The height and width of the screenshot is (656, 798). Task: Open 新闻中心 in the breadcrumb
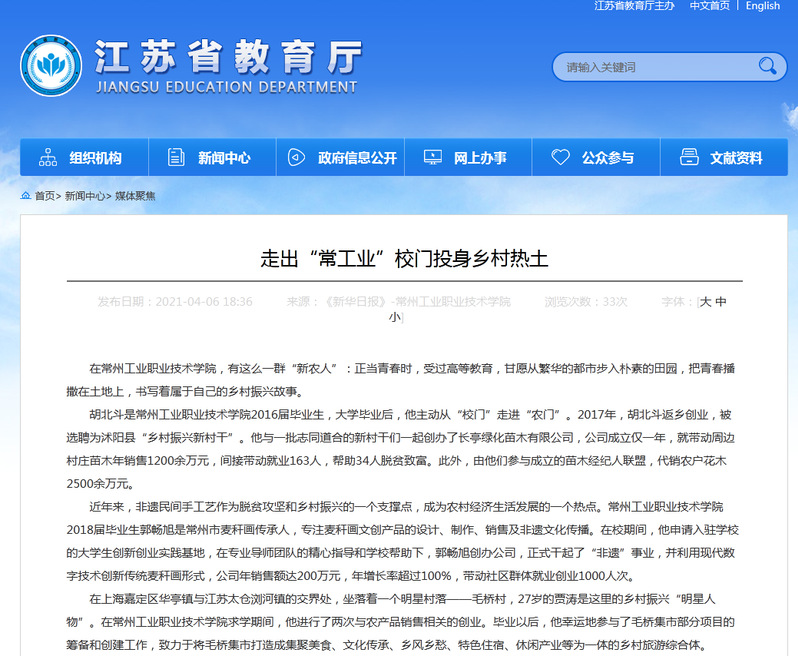(85, 196)
